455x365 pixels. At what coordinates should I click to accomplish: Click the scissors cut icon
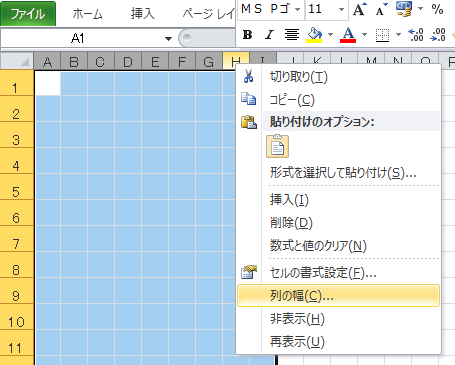coord(248,76)
